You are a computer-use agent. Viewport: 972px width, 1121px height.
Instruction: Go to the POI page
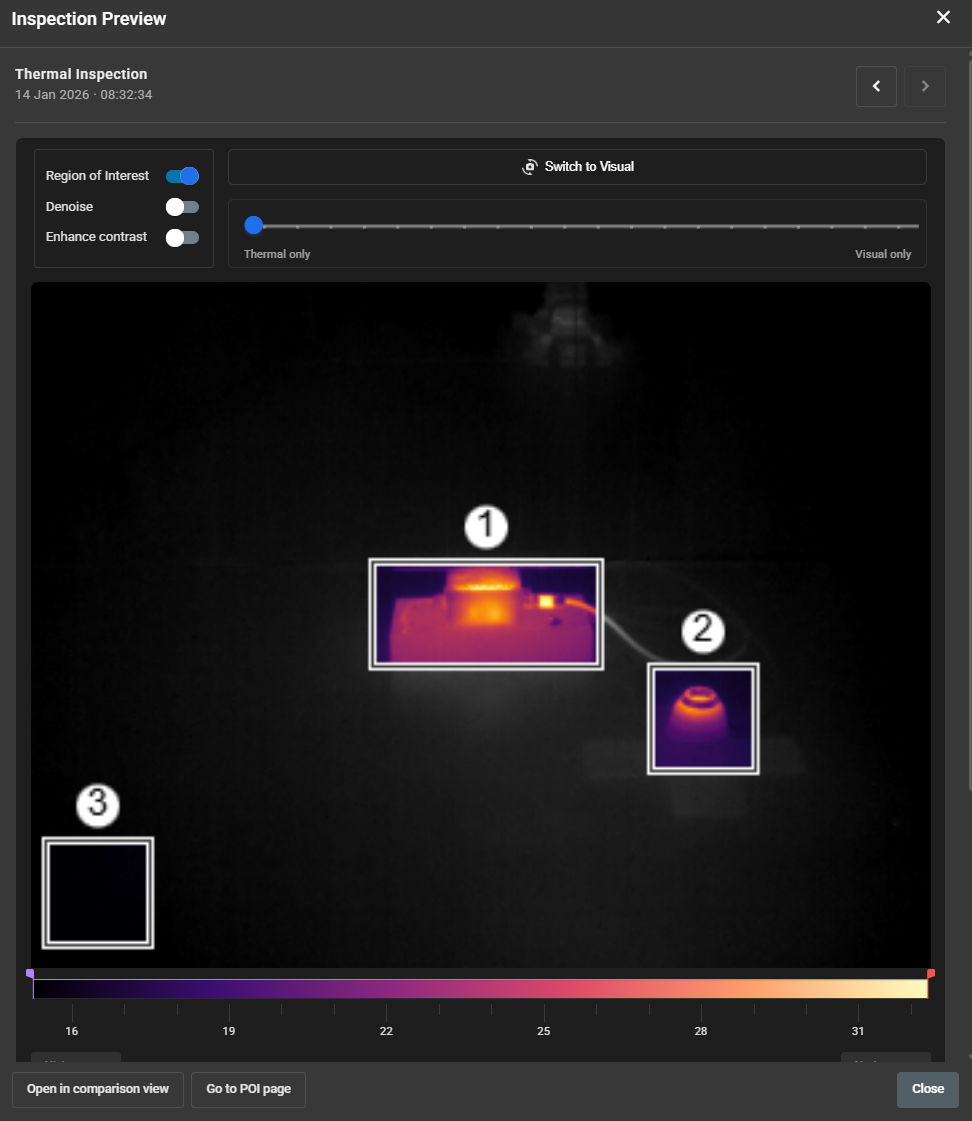248,1089
